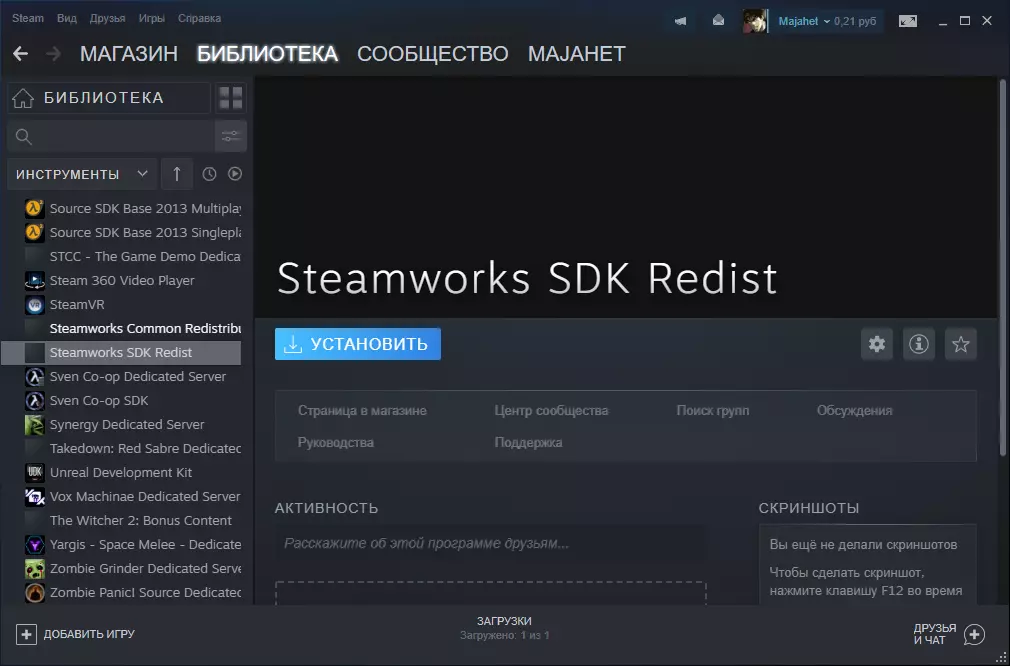Open Обсуждения link
The height and width of the screenshot is (666, 1010).
click(x=854, y=411)
